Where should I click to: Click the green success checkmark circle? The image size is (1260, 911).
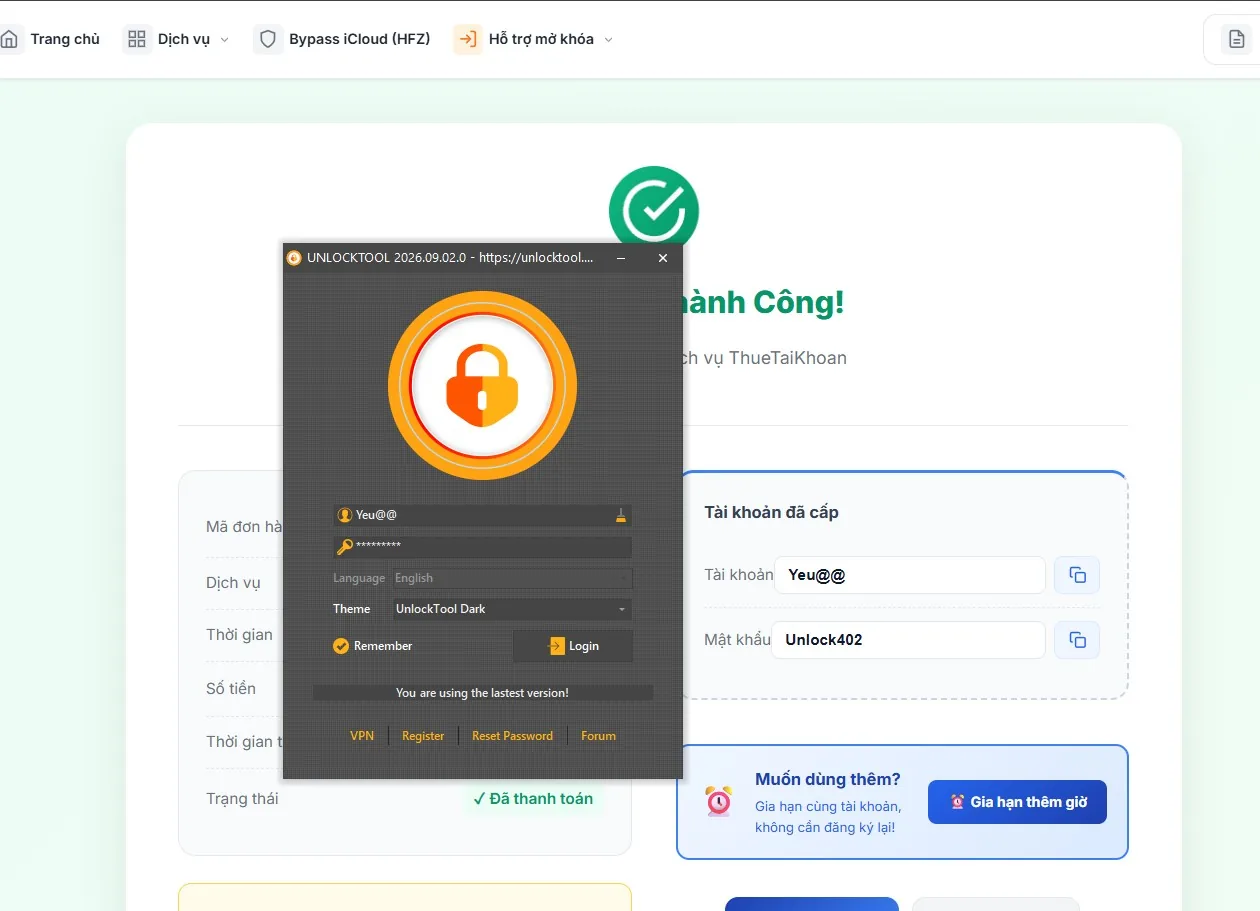[653, 208]
